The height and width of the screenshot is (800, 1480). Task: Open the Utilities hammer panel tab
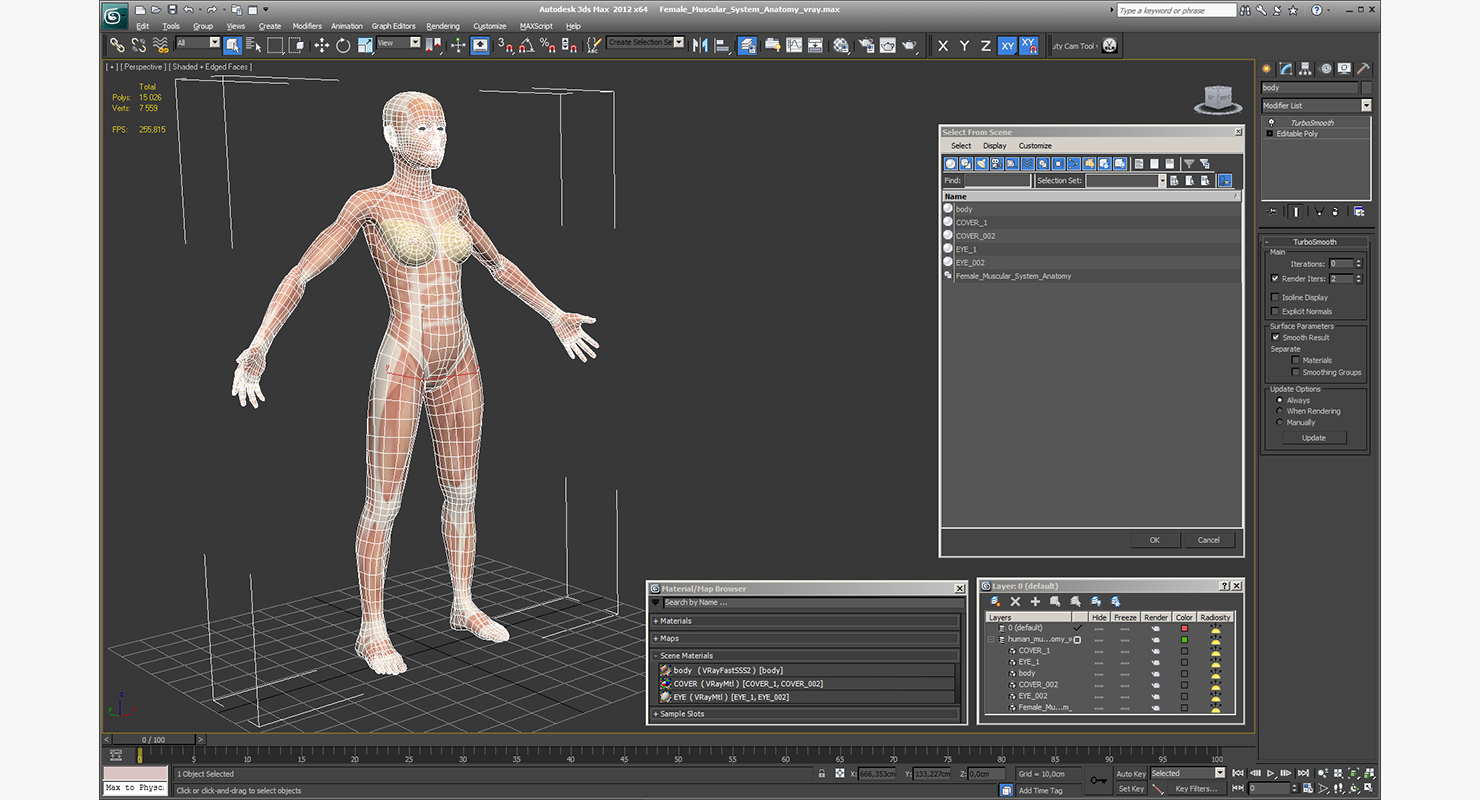tap(1362, 69)
